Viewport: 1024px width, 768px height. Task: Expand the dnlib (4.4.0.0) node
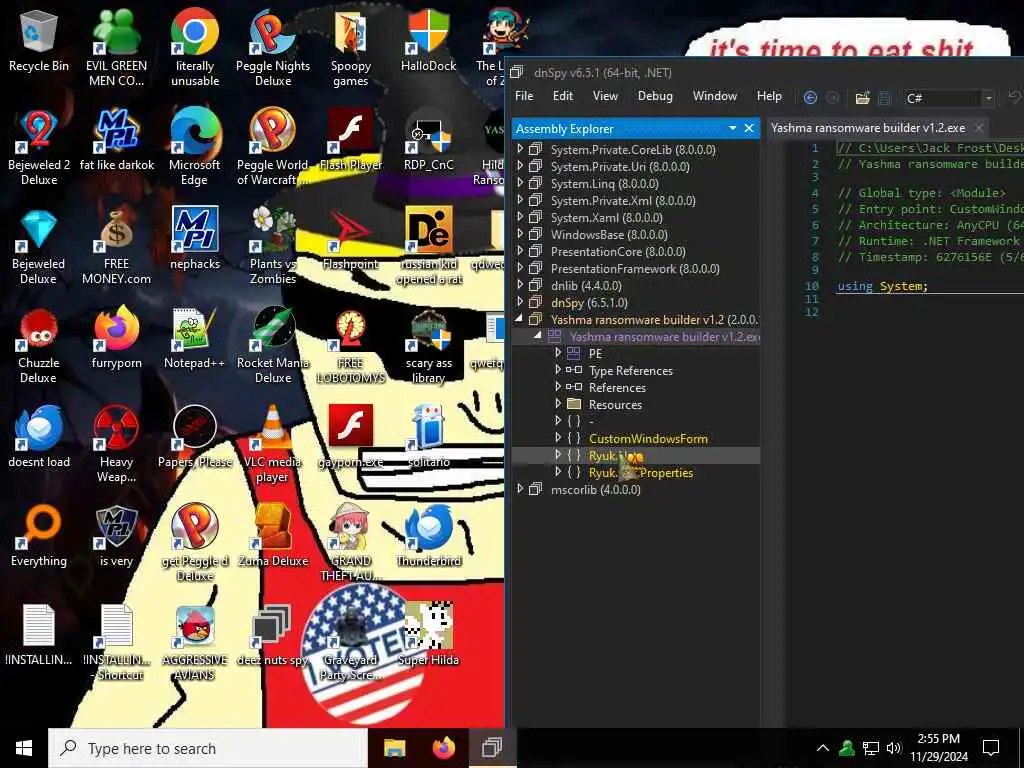point(520,285)
